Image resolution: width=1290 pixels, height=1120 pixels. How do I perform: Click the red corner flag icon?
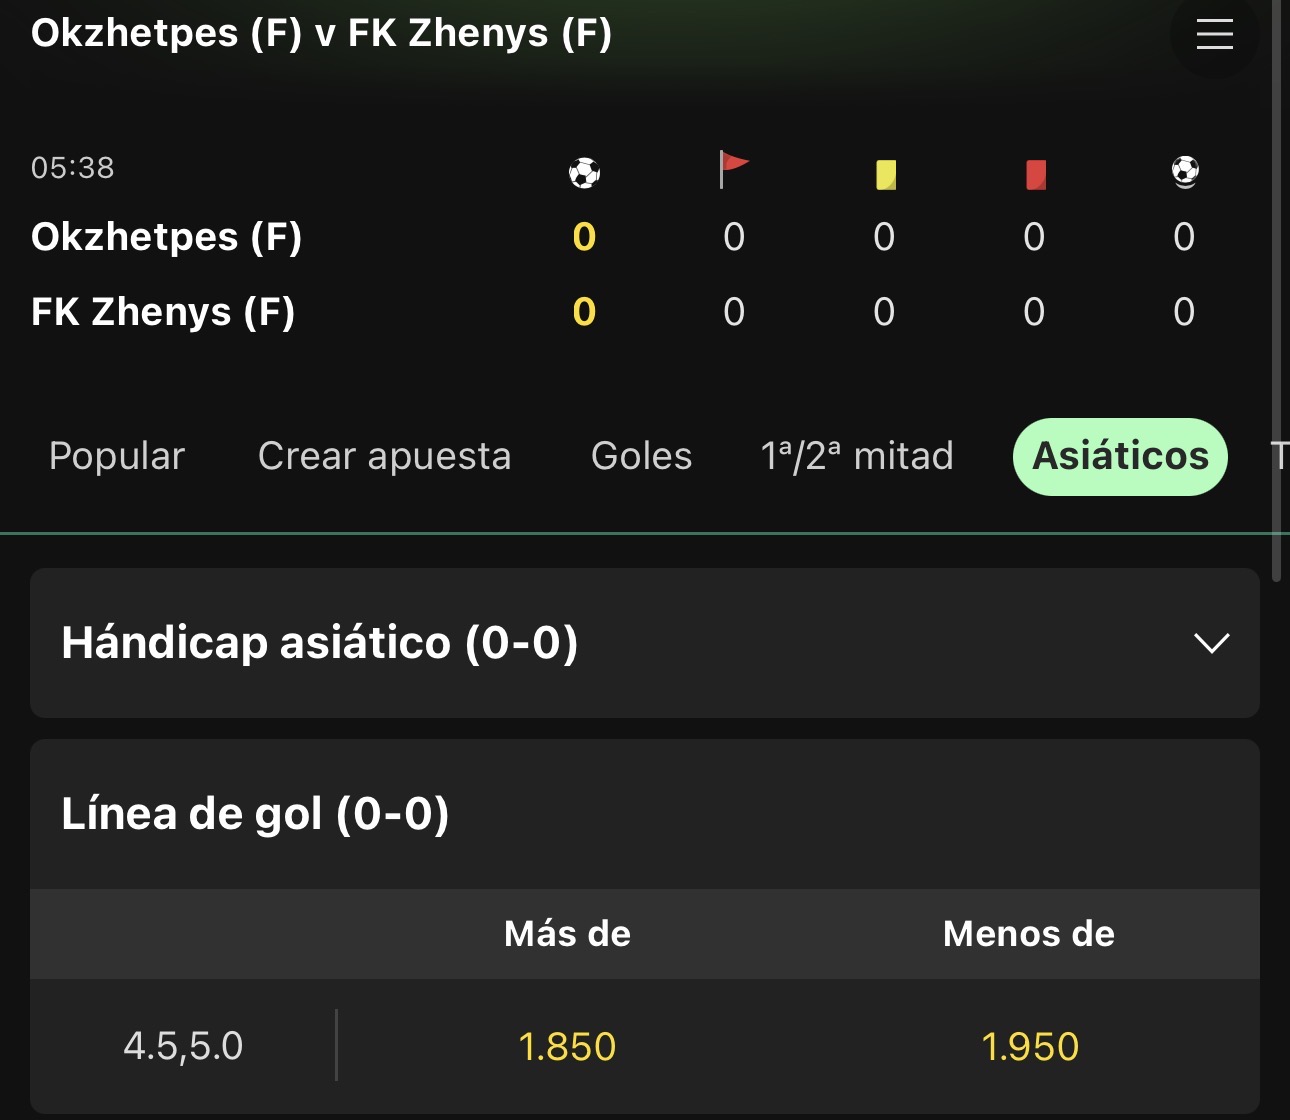tap(734, 170)
